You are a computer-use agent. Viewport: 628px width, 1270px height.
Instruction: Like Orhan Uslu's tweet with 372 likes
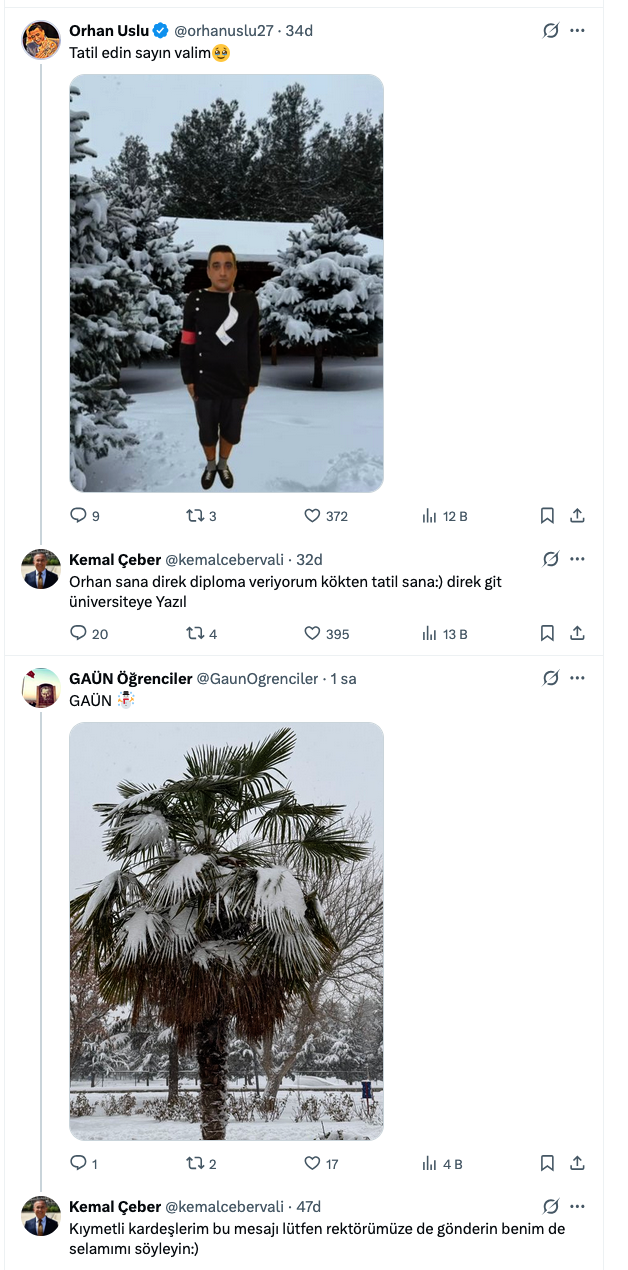pos(312,516)
